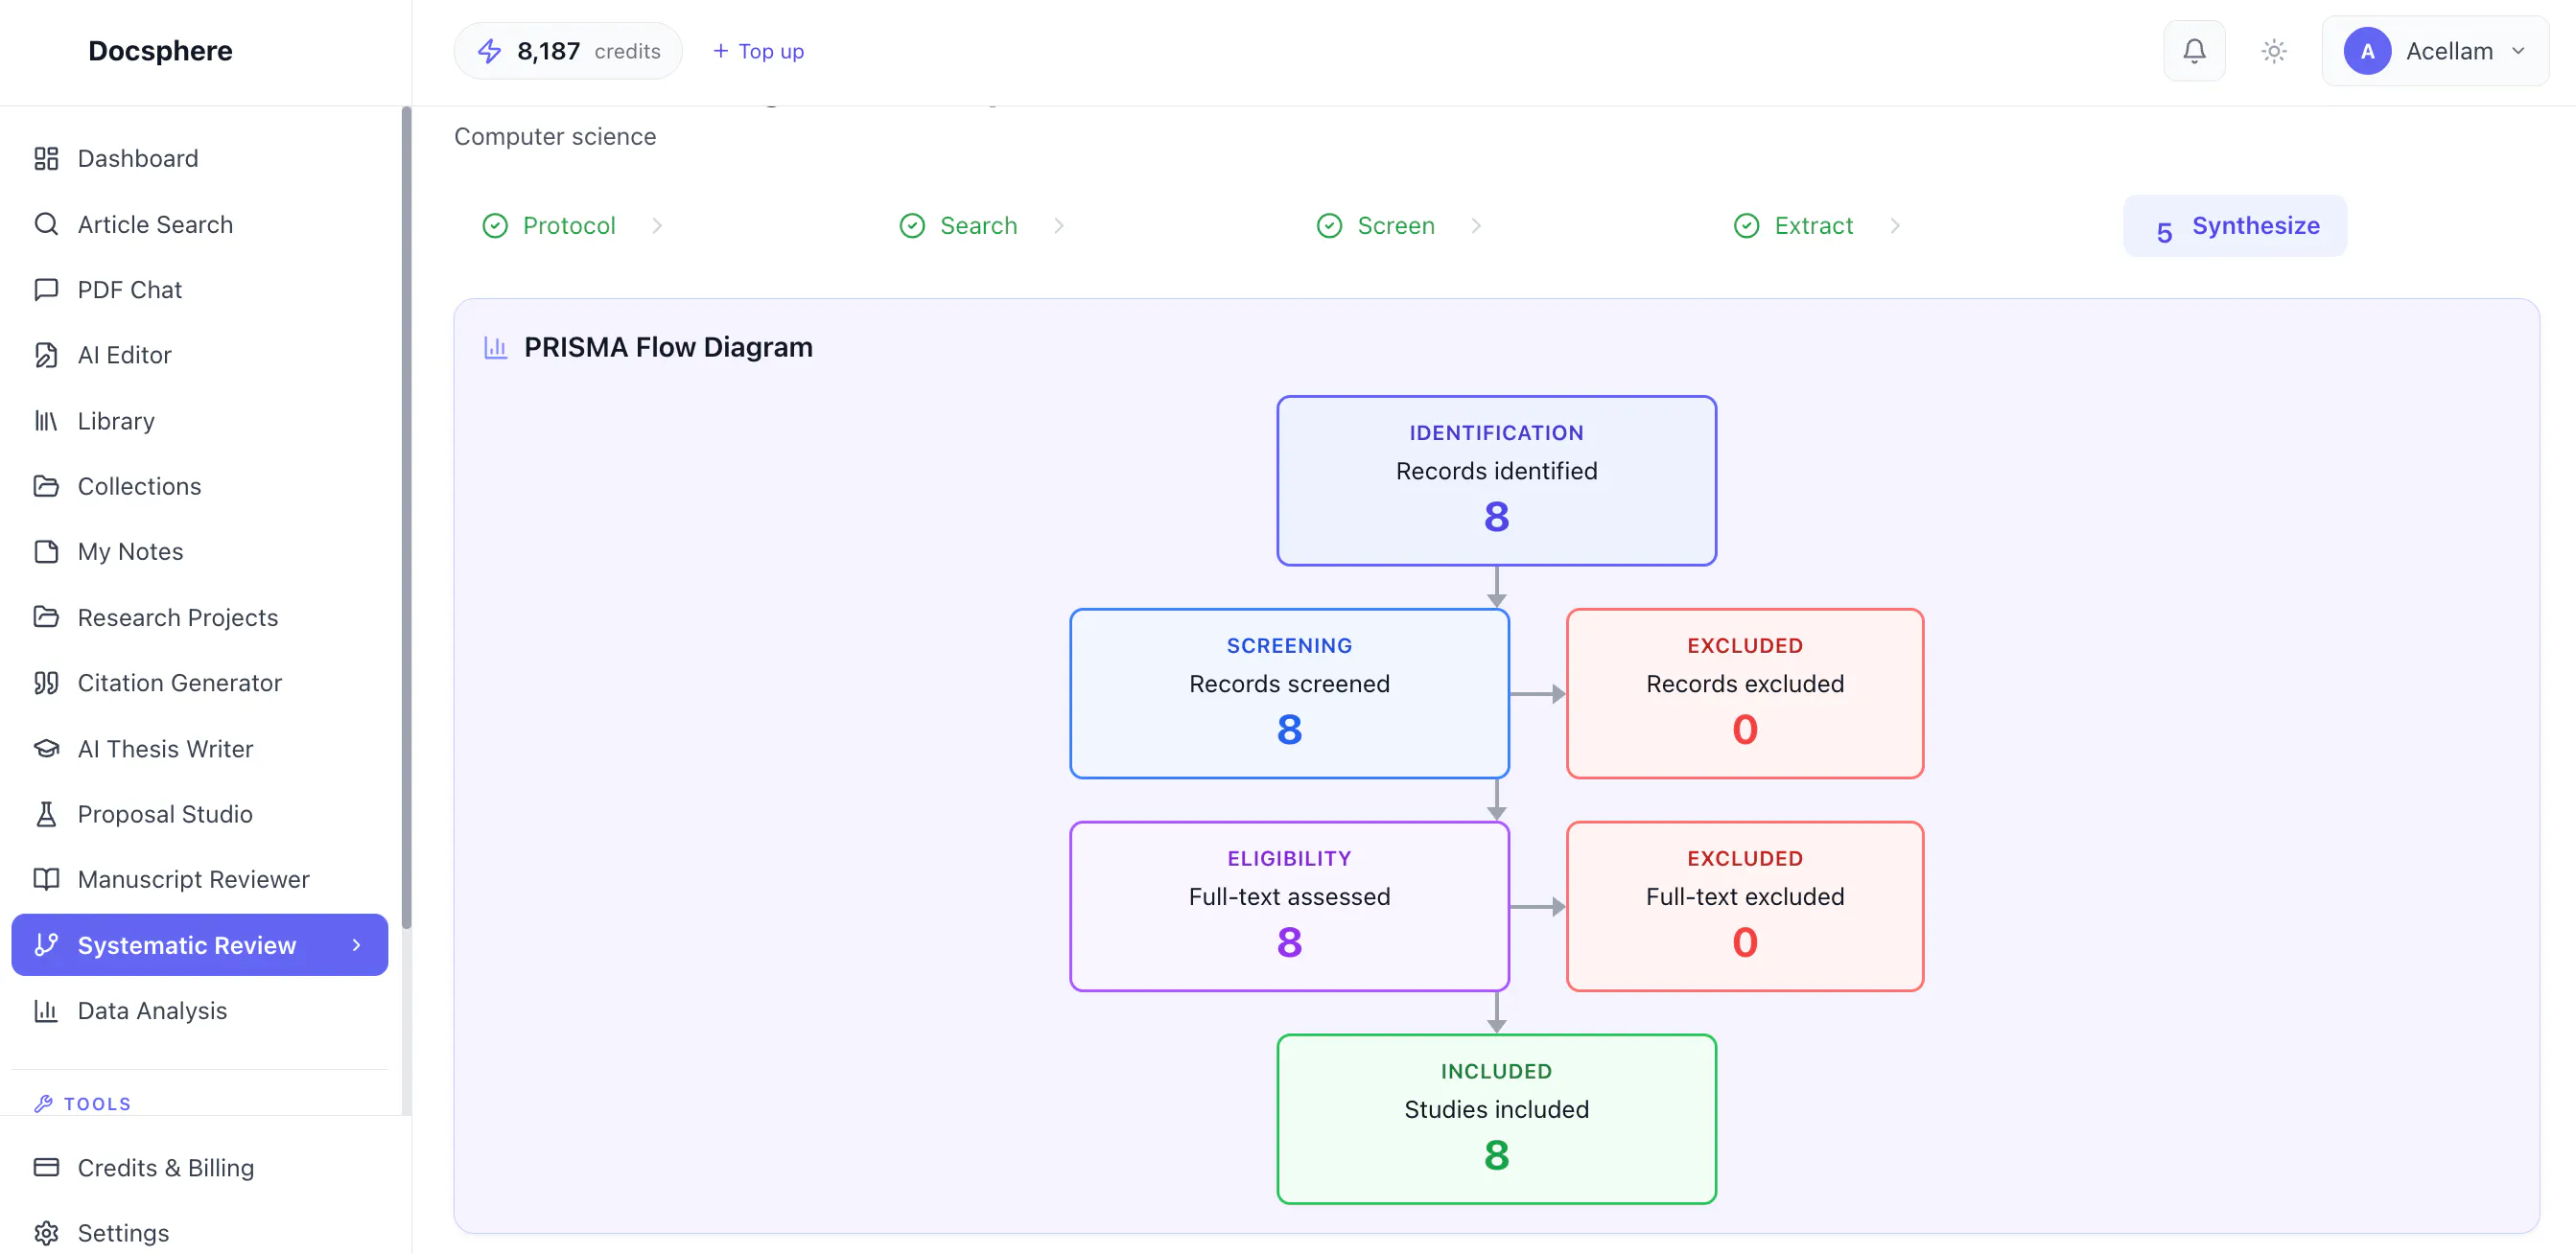
Task: Click the Dashboard grid icon
Action: click(x=46, y=158)
